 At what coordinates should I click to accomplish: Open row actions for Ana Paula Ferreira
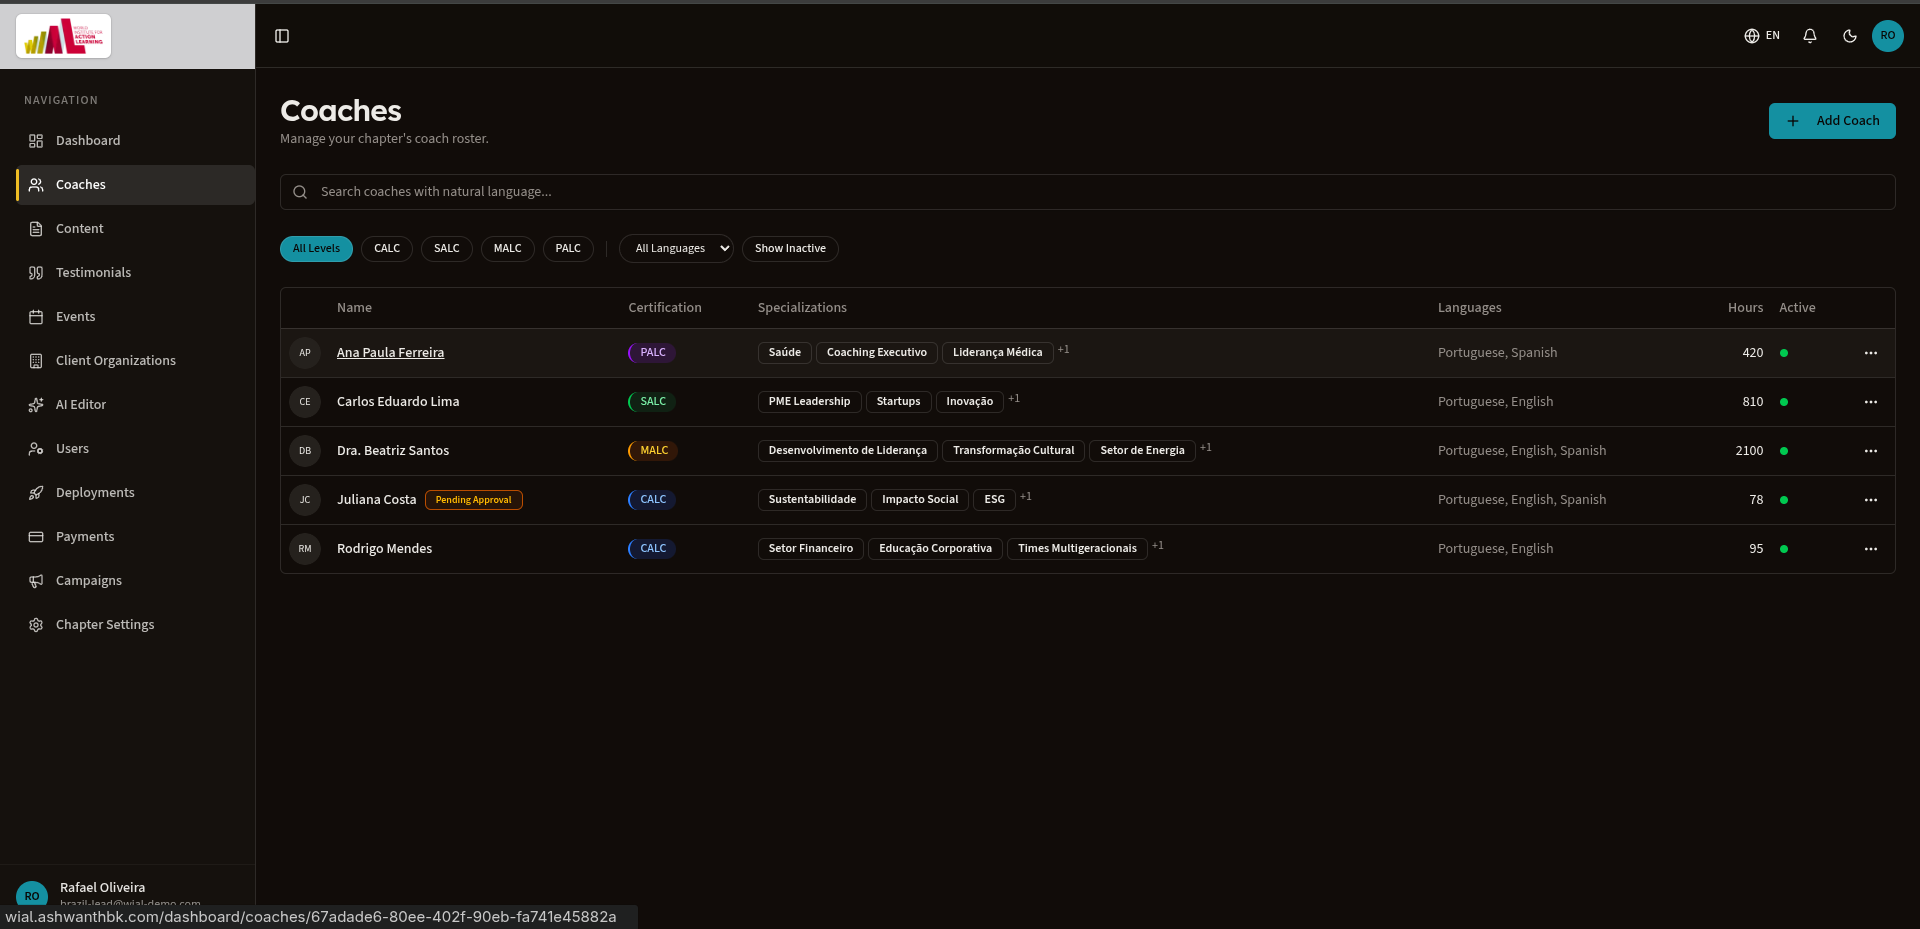pyautogui.click(x=1871, y=353)
